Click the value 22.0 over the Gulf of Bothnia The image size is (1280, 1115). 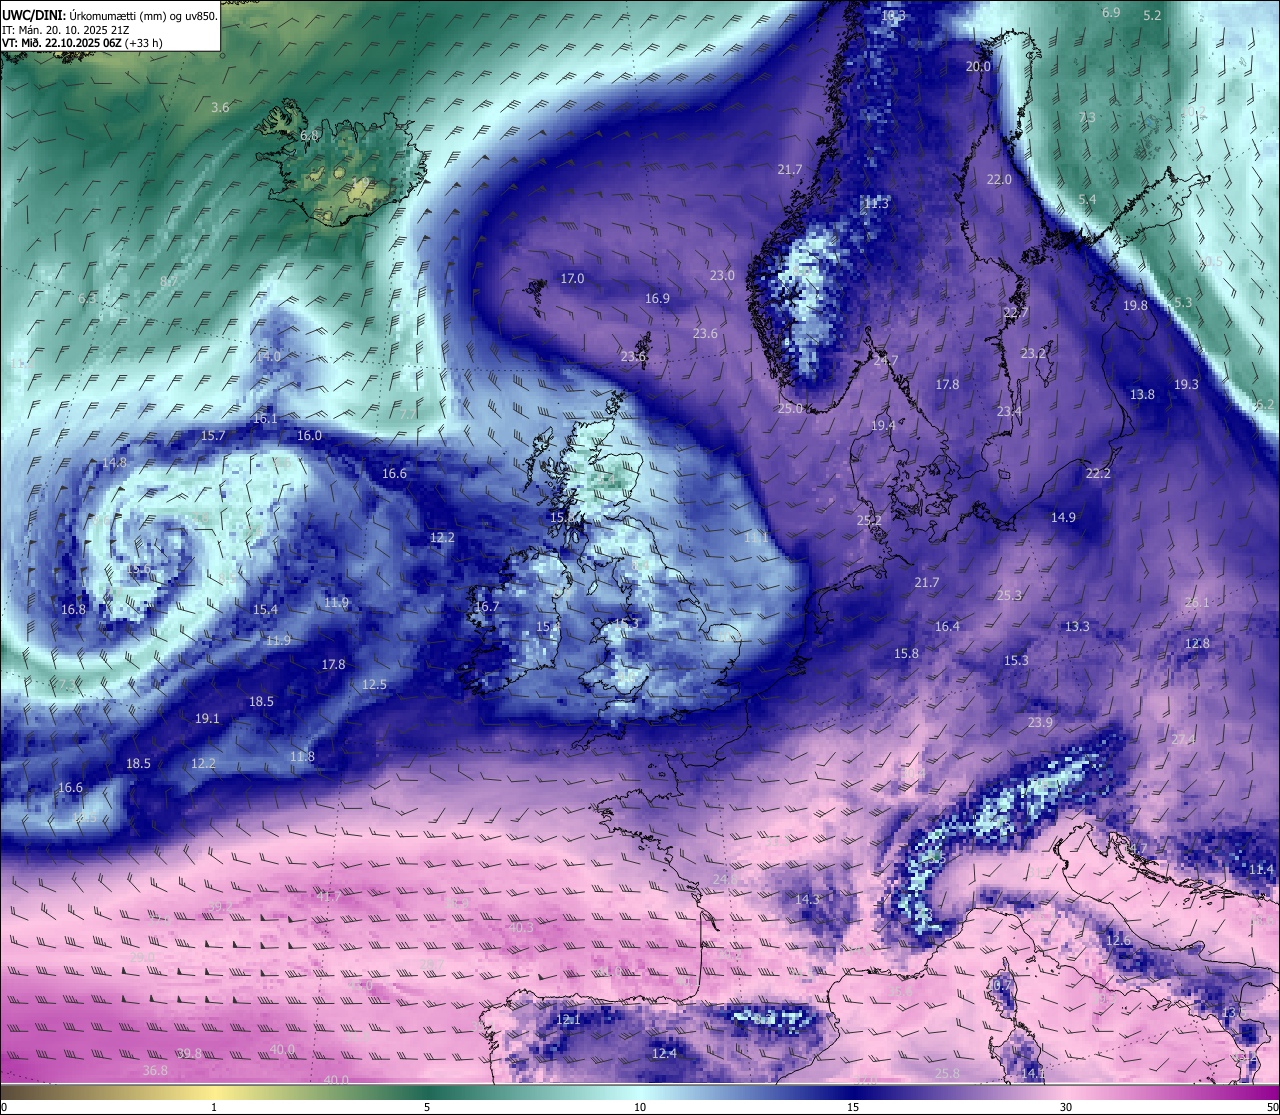[999, 180]
